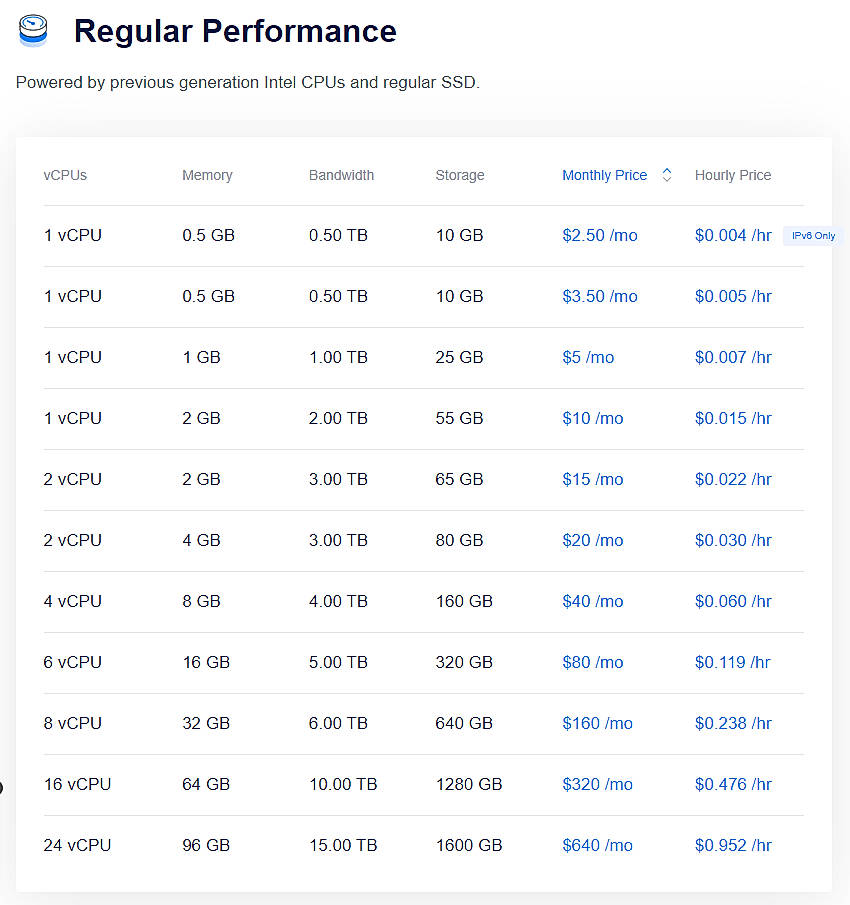Click the Hourly Price column header
Viewport: 850px width, 905px height.
point(733,175)
